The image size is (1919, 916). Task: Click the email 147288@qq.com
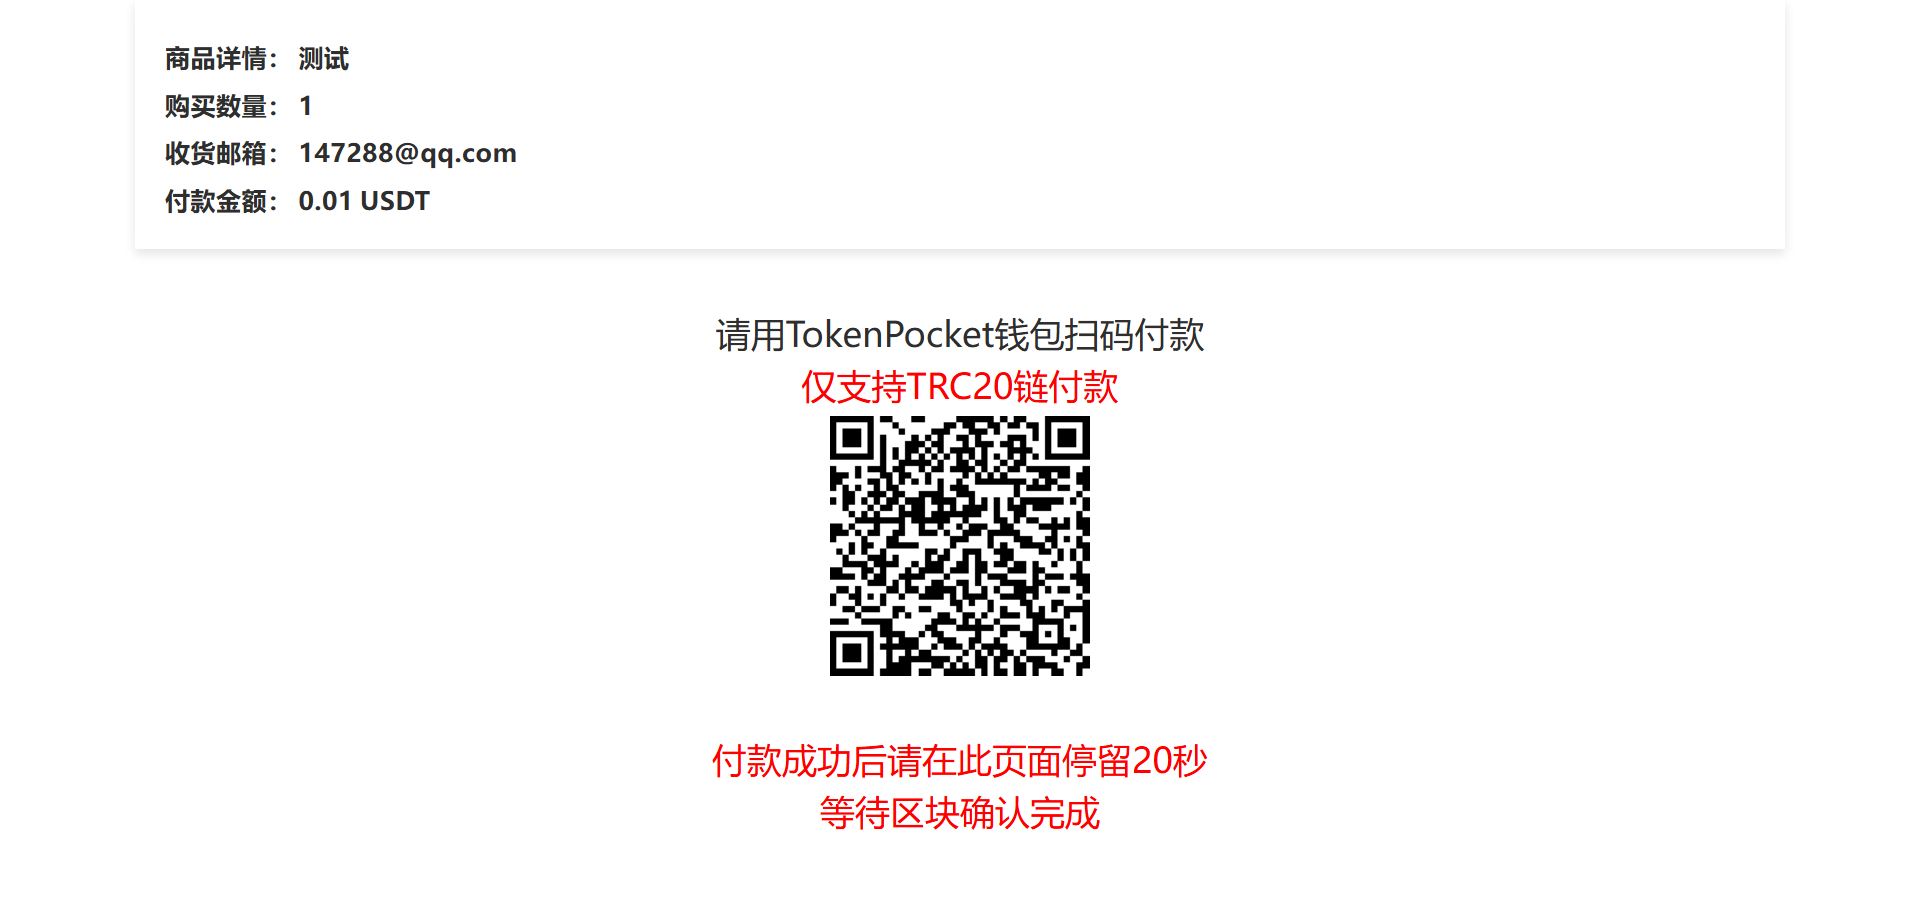(x=408, y=153)
